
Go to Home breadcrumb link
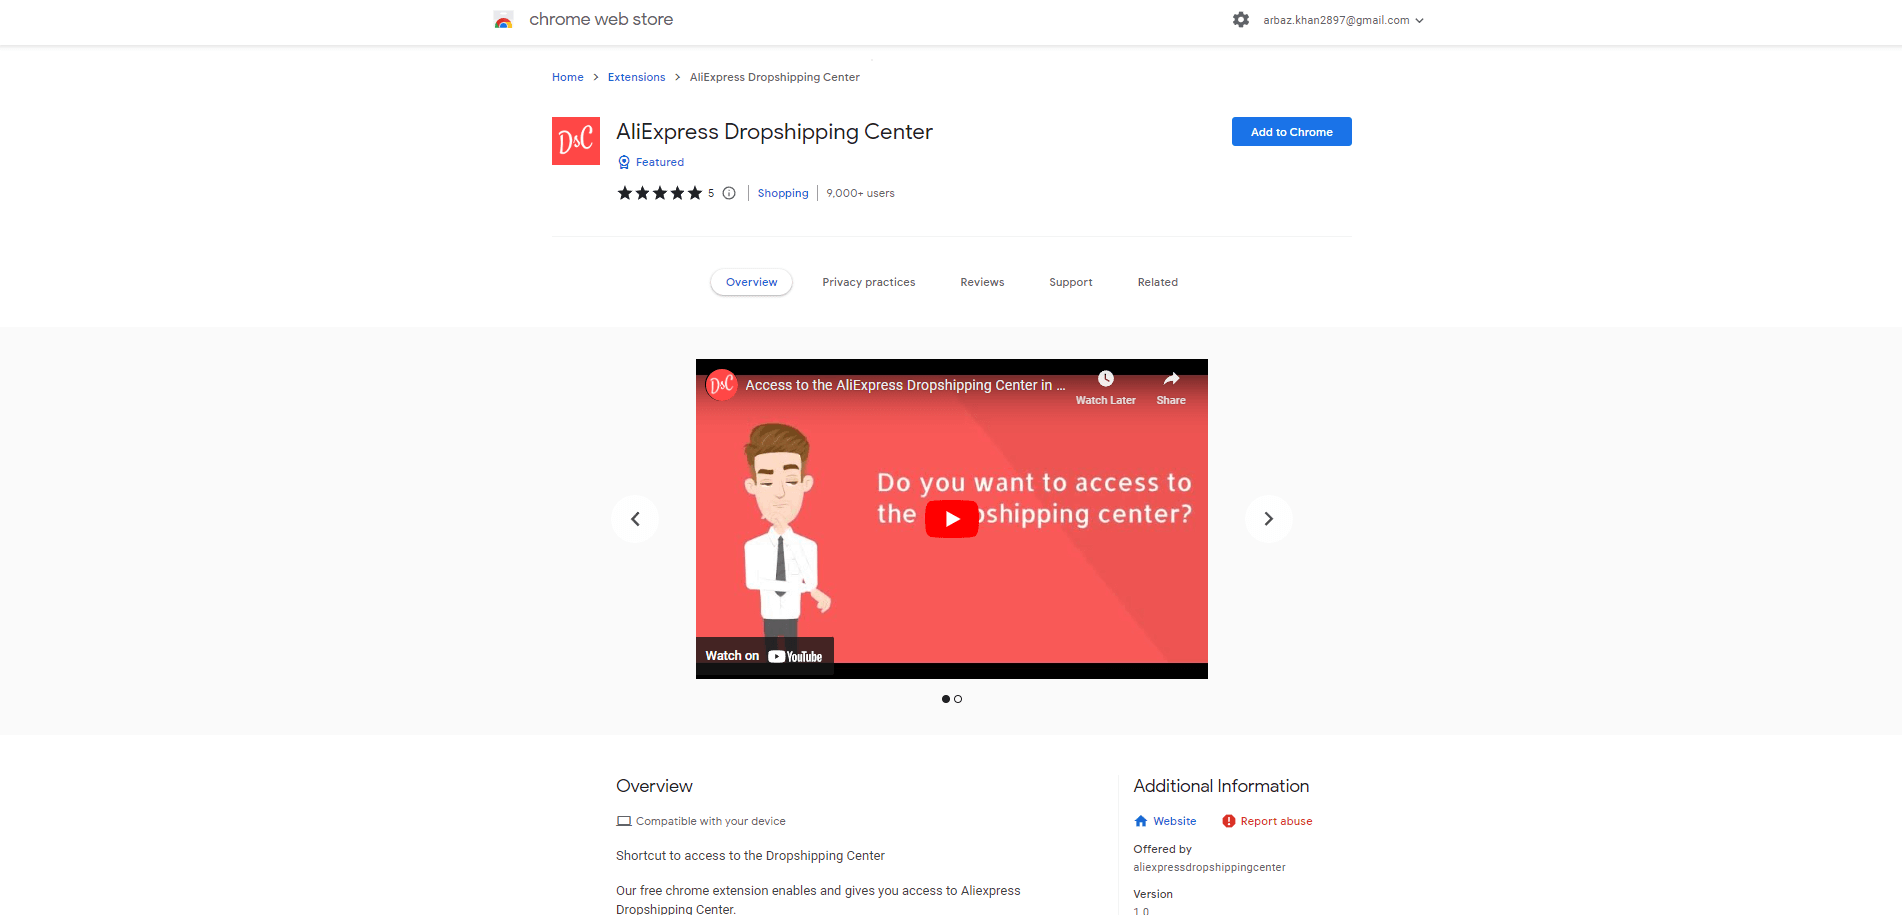pos(567,77)
